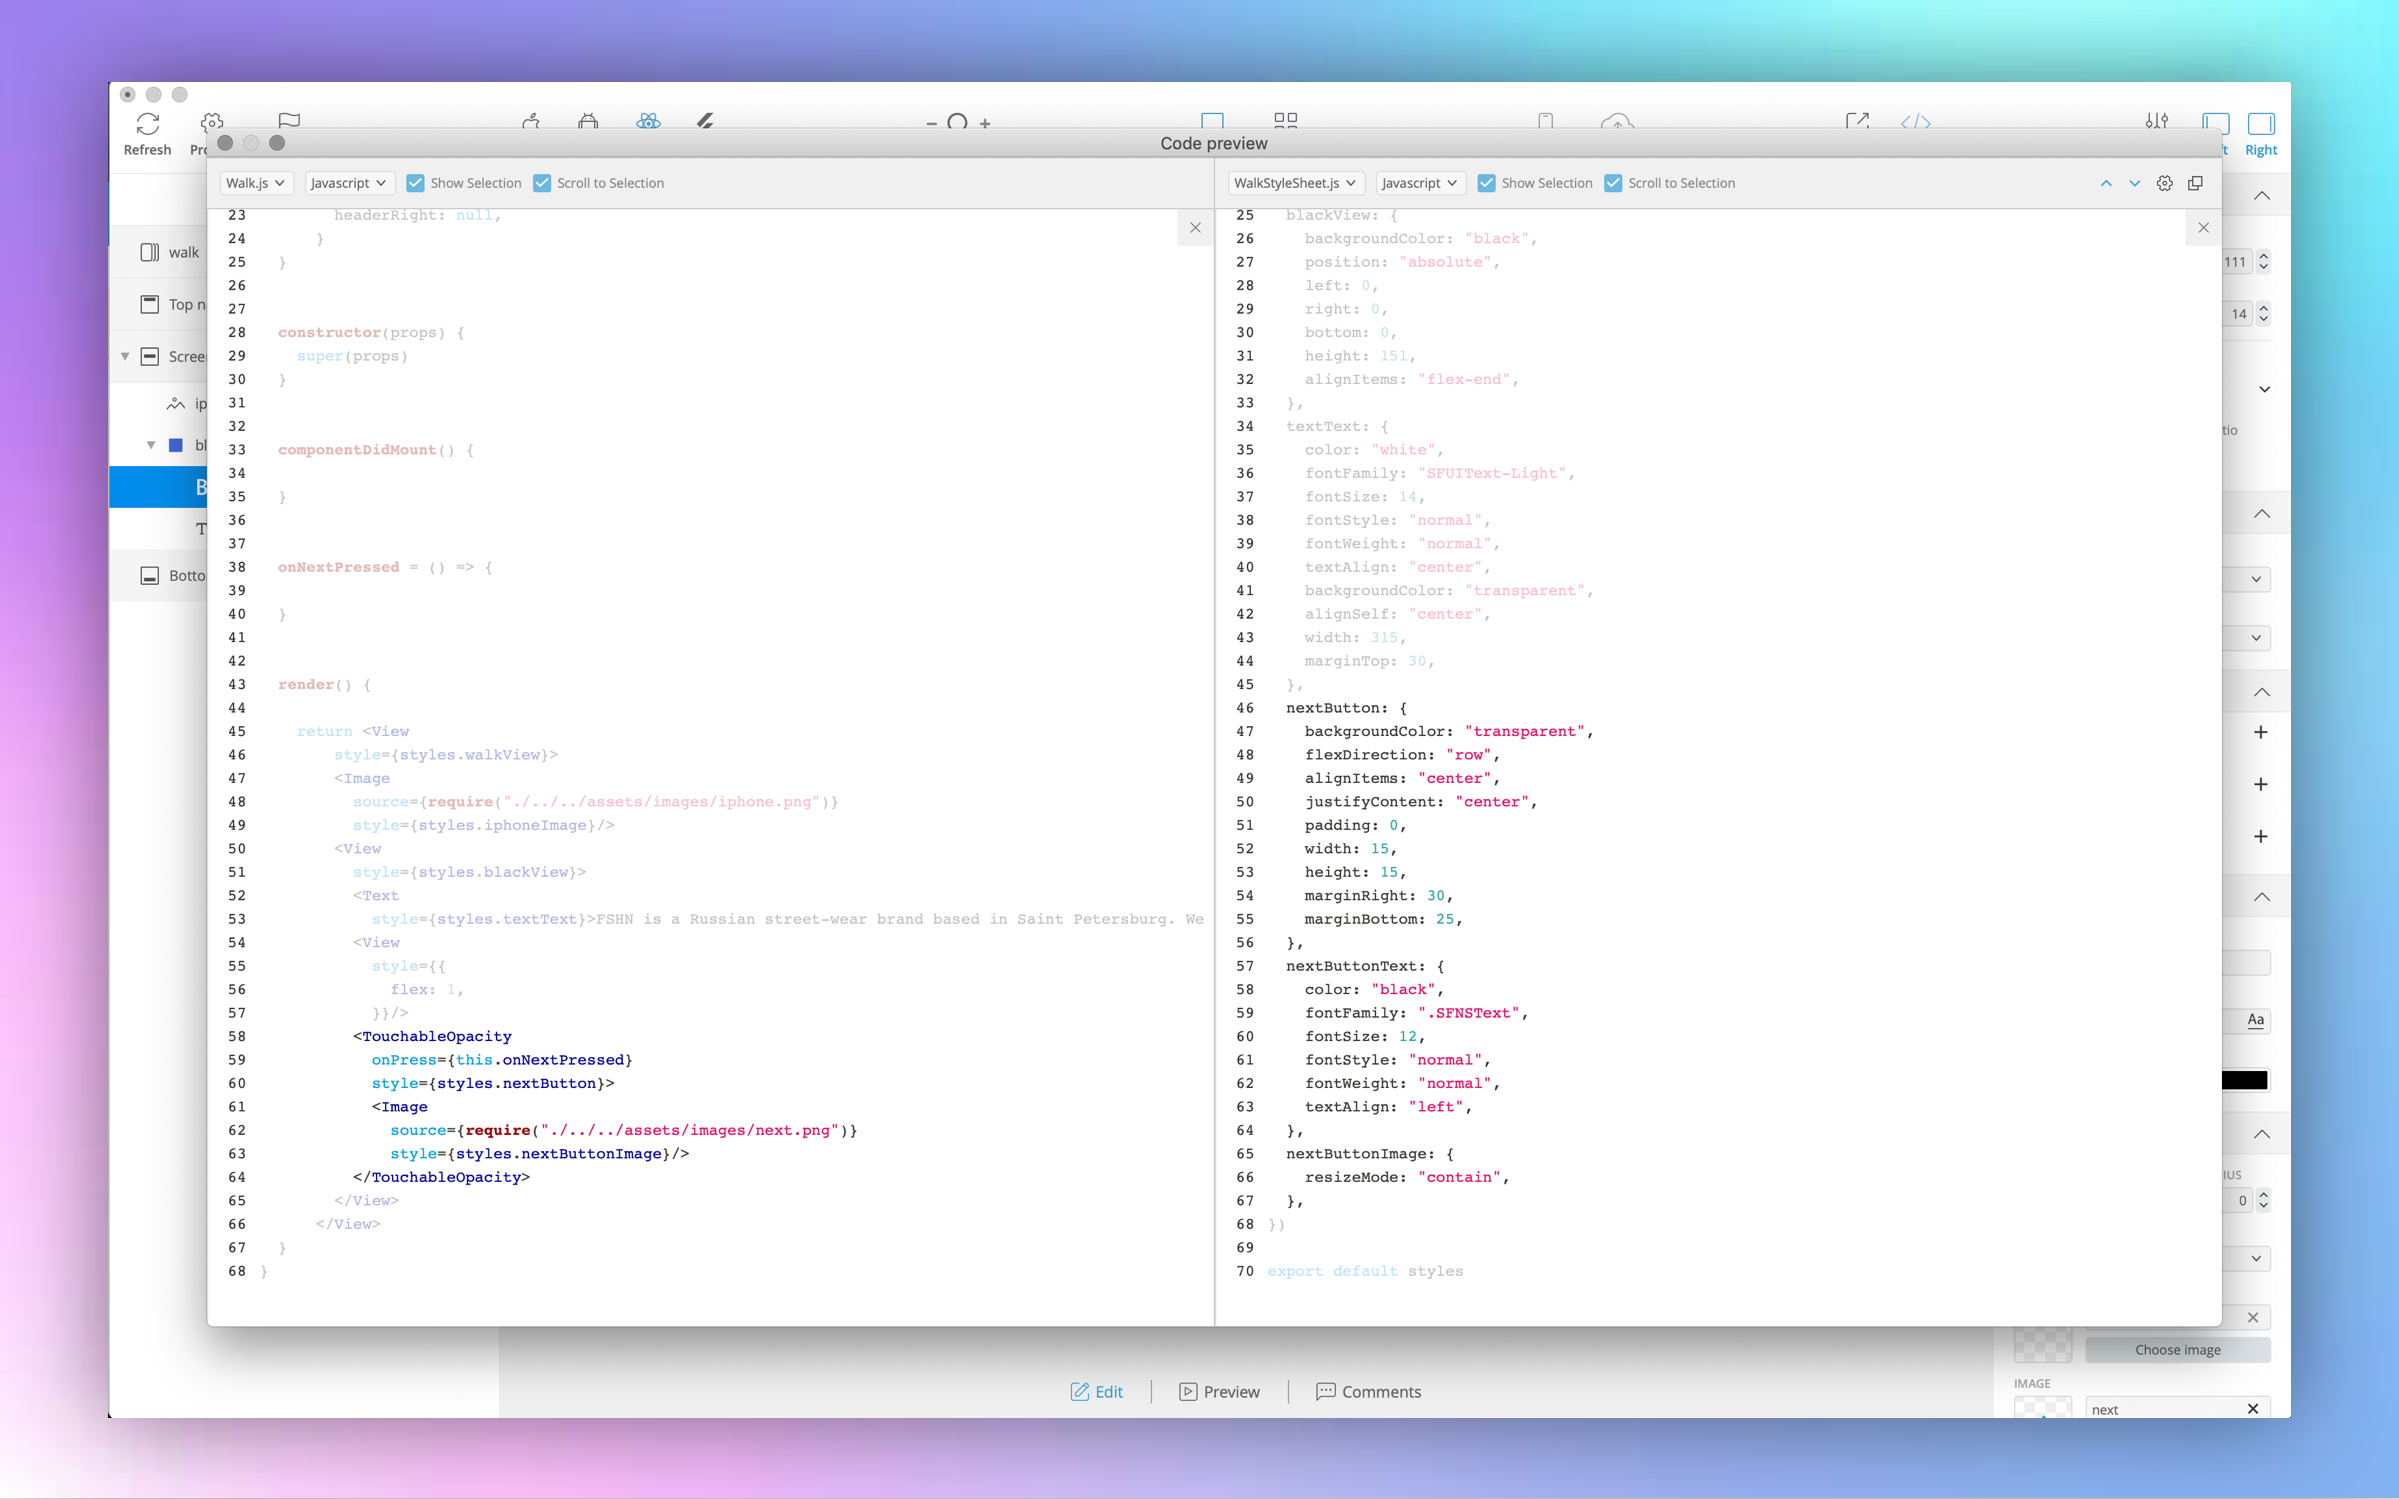Click the stepper next to value 111
The height and width of the screenshot is (1499, 2399).
point(2264,262)
